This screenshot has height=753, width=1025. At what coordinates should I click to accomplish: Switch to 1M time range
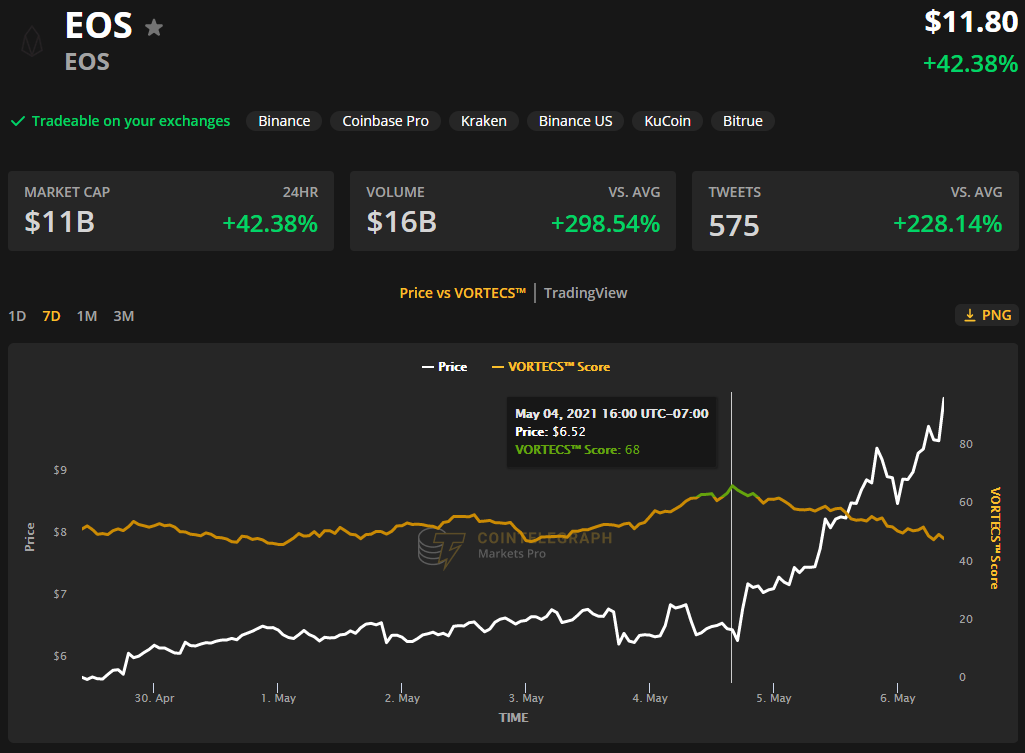(87, 316)
